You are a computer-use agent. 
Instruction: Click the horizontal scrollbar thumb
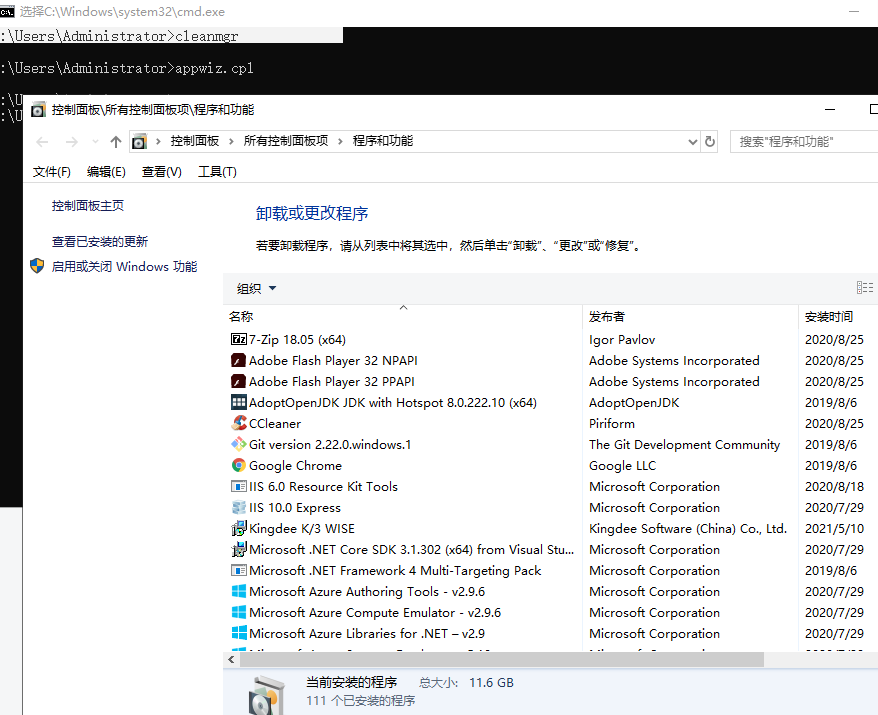[502, 660]
